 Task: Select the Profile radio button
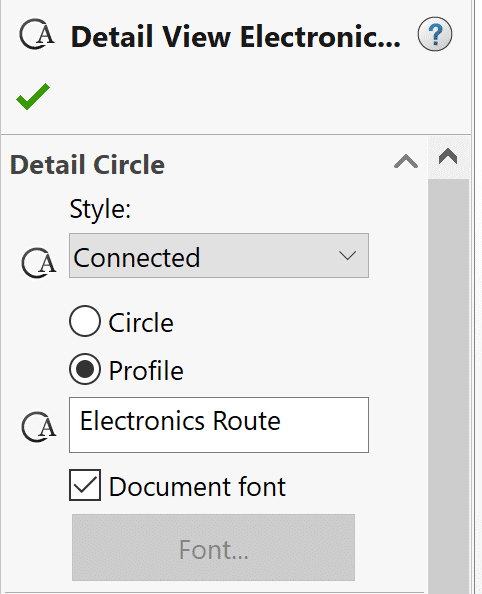pyautogui.click(x=85, y=369)
